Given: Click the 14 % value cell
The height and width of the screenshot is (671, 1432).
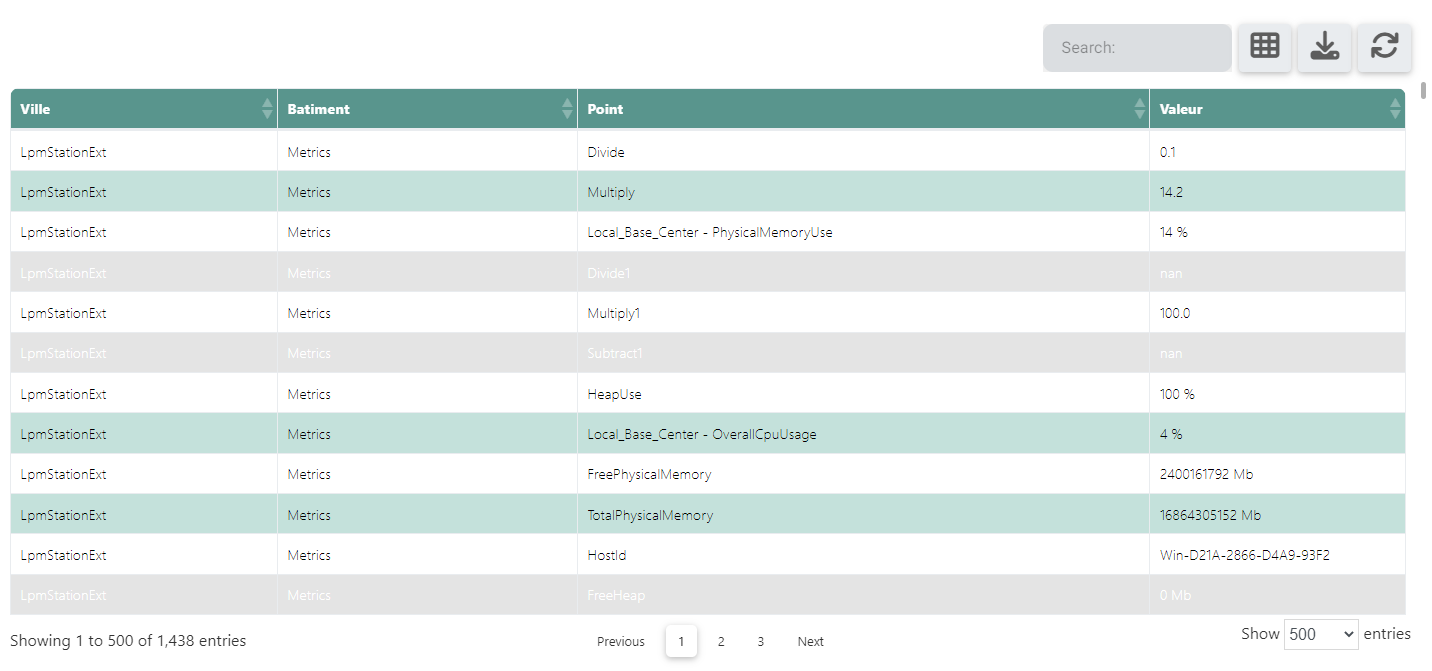Looking at the screenshot, I should click(1277, 232).
